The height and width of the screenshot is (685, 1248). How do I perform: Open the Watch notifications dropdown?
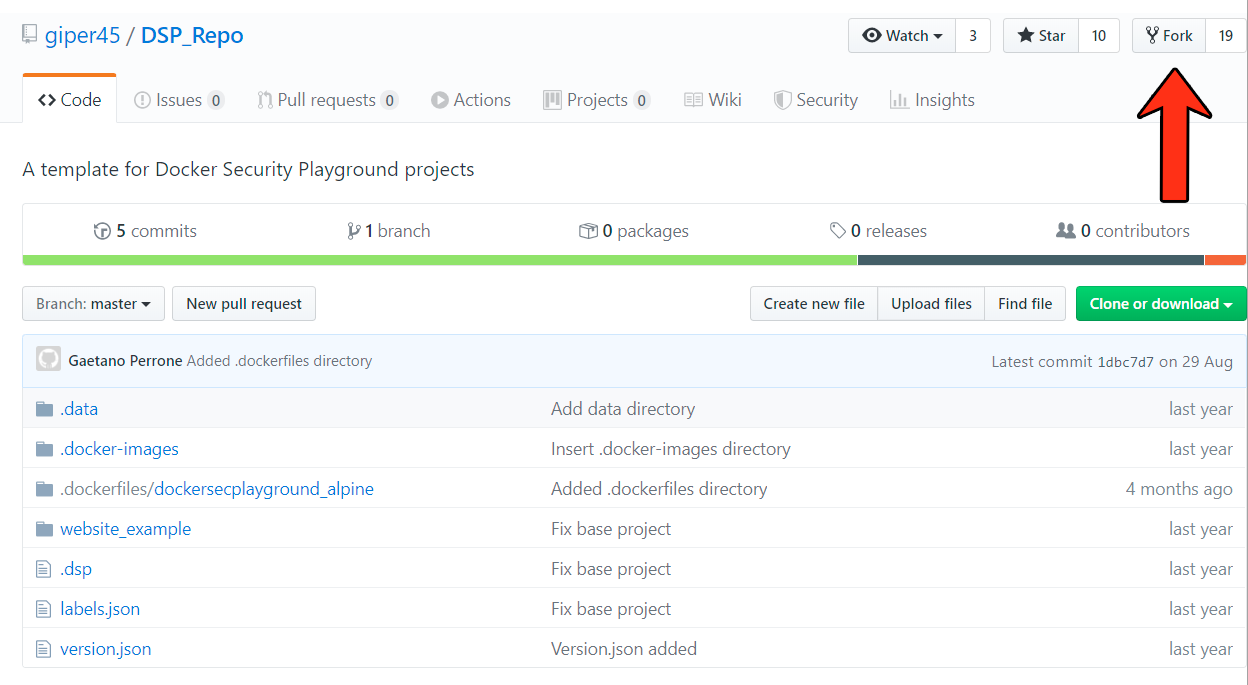tap(902, 36)
